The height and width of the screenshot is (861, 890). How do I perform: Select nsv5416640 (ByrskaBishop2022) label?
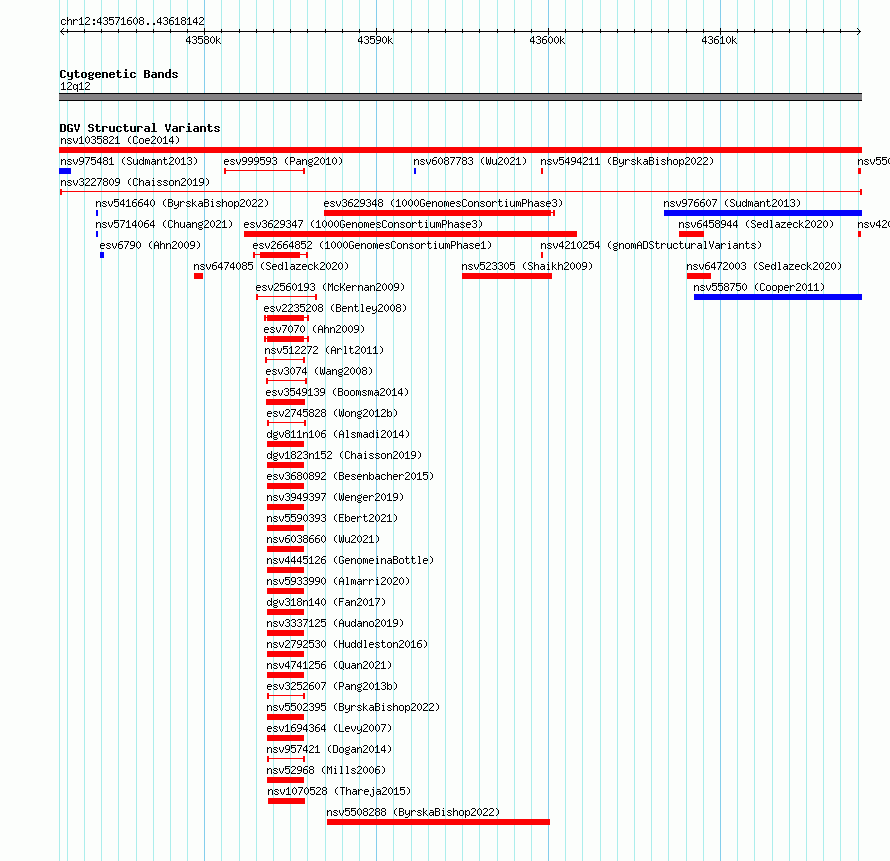(182, 203)
